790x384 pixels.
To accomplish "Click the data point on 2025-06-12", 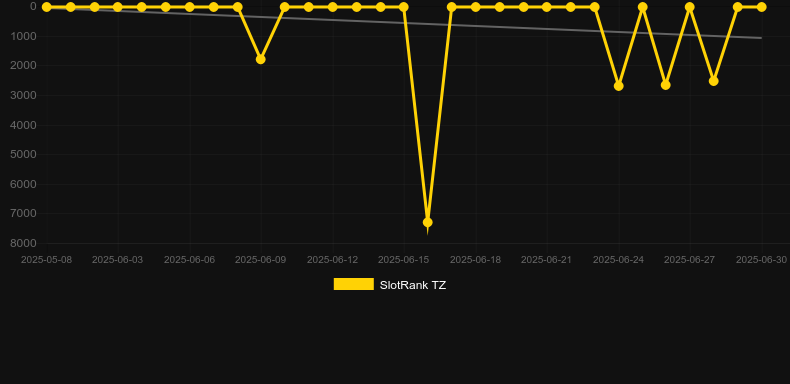I will tap(333, 7).
